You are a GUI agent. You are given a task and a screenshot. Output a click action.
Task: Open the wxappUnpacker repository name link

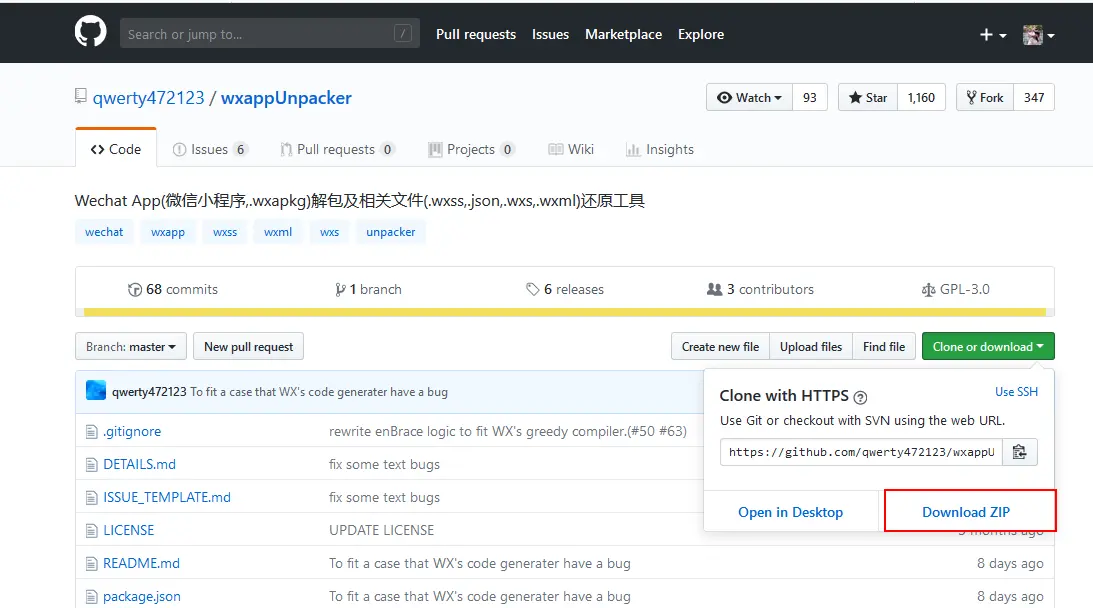[x=286, y=98]
